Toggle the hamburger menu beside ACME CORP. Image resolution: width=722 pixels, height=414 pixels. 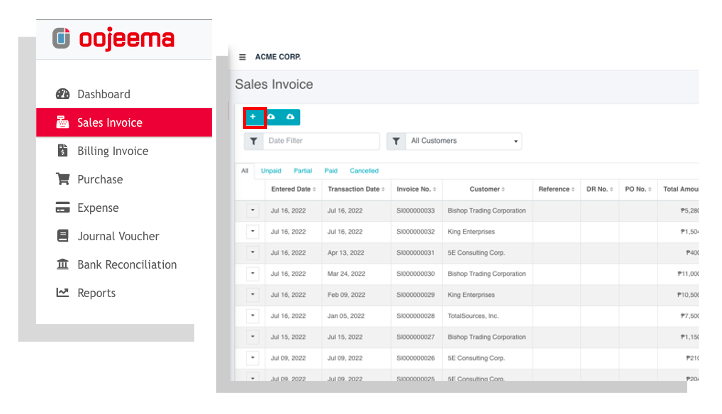(242, 57)
